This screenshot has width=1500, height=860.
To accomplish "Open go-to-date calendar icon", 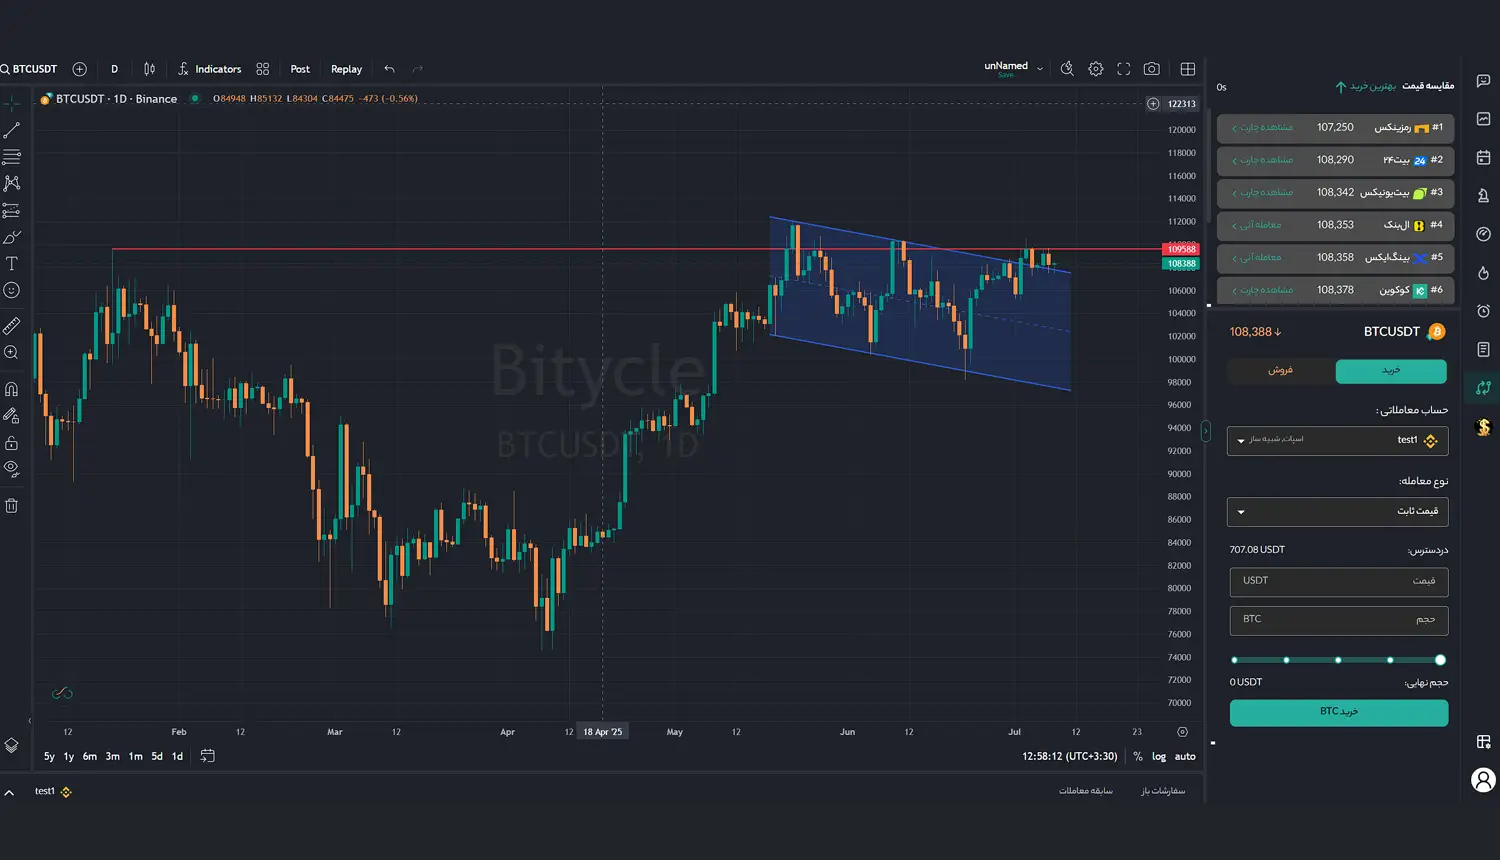I will [x=207, y=756].
